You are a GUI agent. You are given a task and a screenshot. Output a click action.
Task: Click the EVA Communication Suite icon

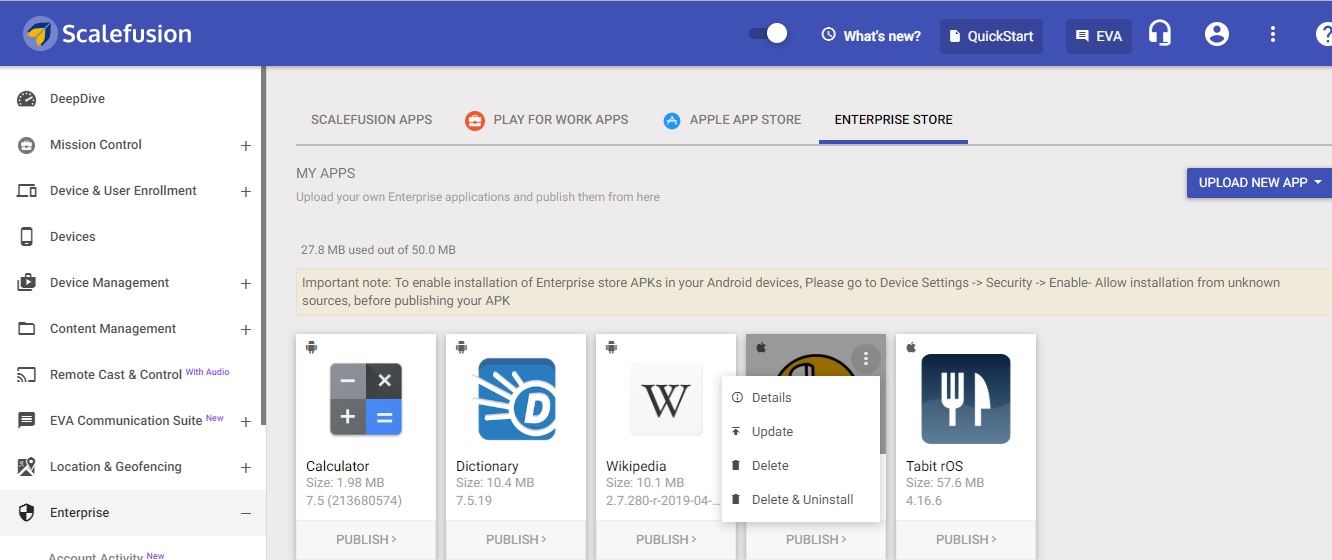click(x=27, y=421)
